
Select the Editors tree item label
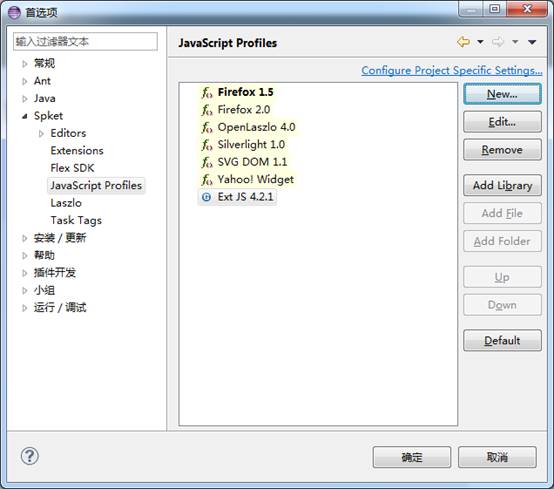pyautogui.click(x=68, y=133)
